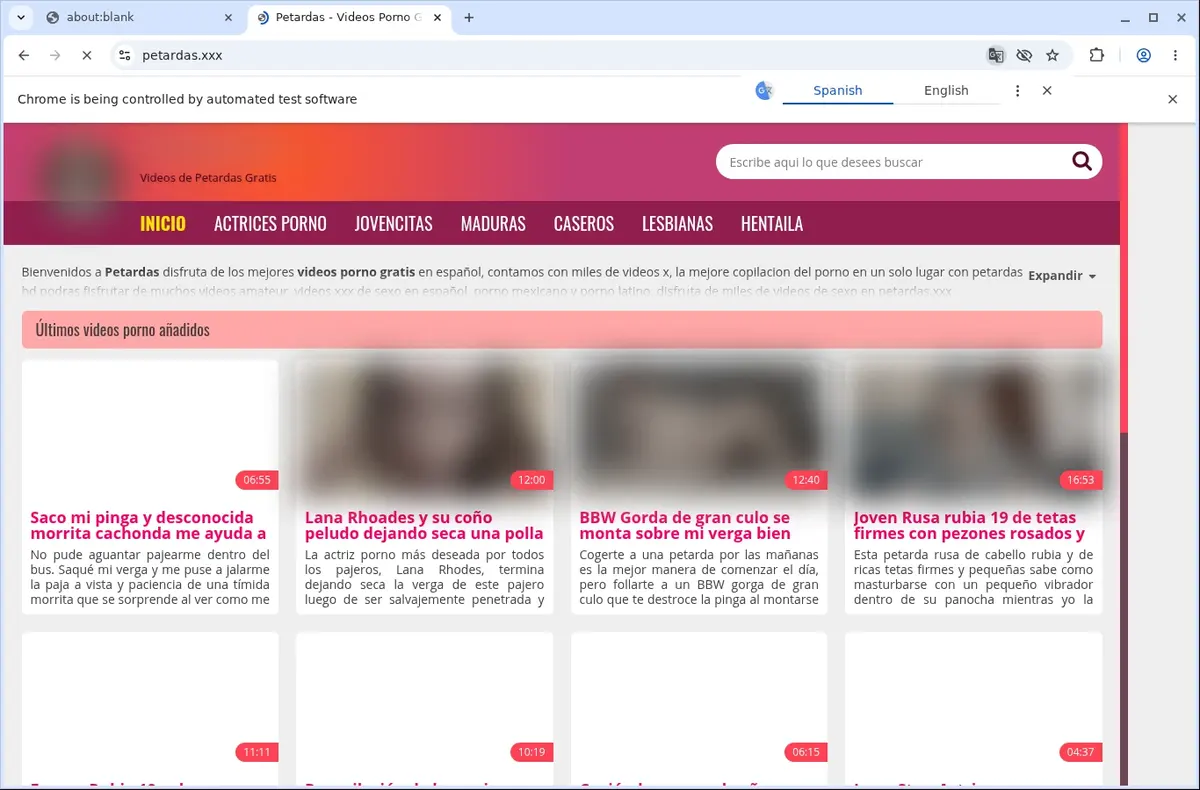1200x790 pixels.
Task: Select the Petardas browser tab
Action: pos(347,17)
